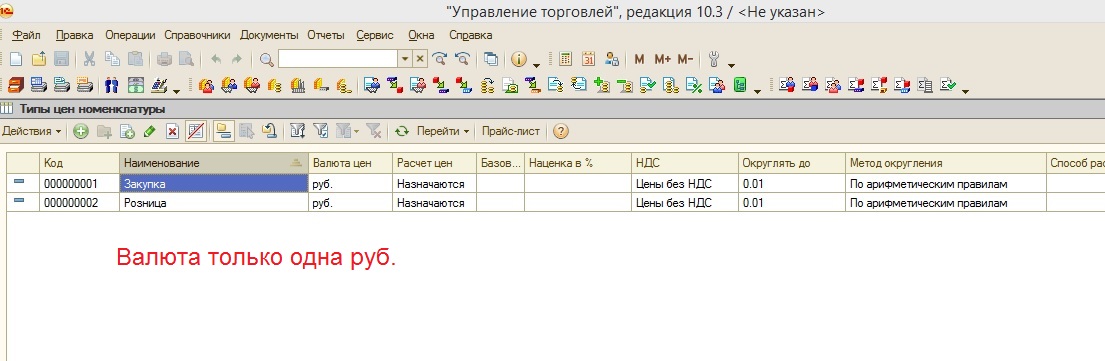Open the calculator icon in main toolbar
The height and width of the screenshot is (361, 1105).
[x=564, y=59]
